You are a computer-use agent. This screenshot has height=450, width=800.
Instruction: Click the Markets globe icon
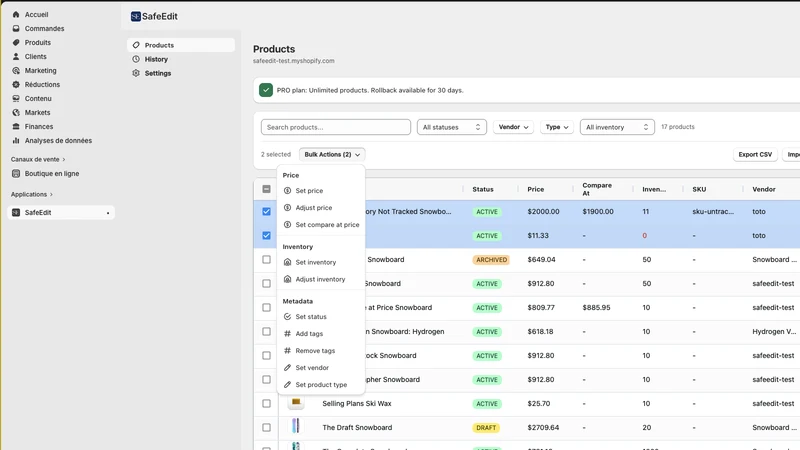(x=16, y=112)
